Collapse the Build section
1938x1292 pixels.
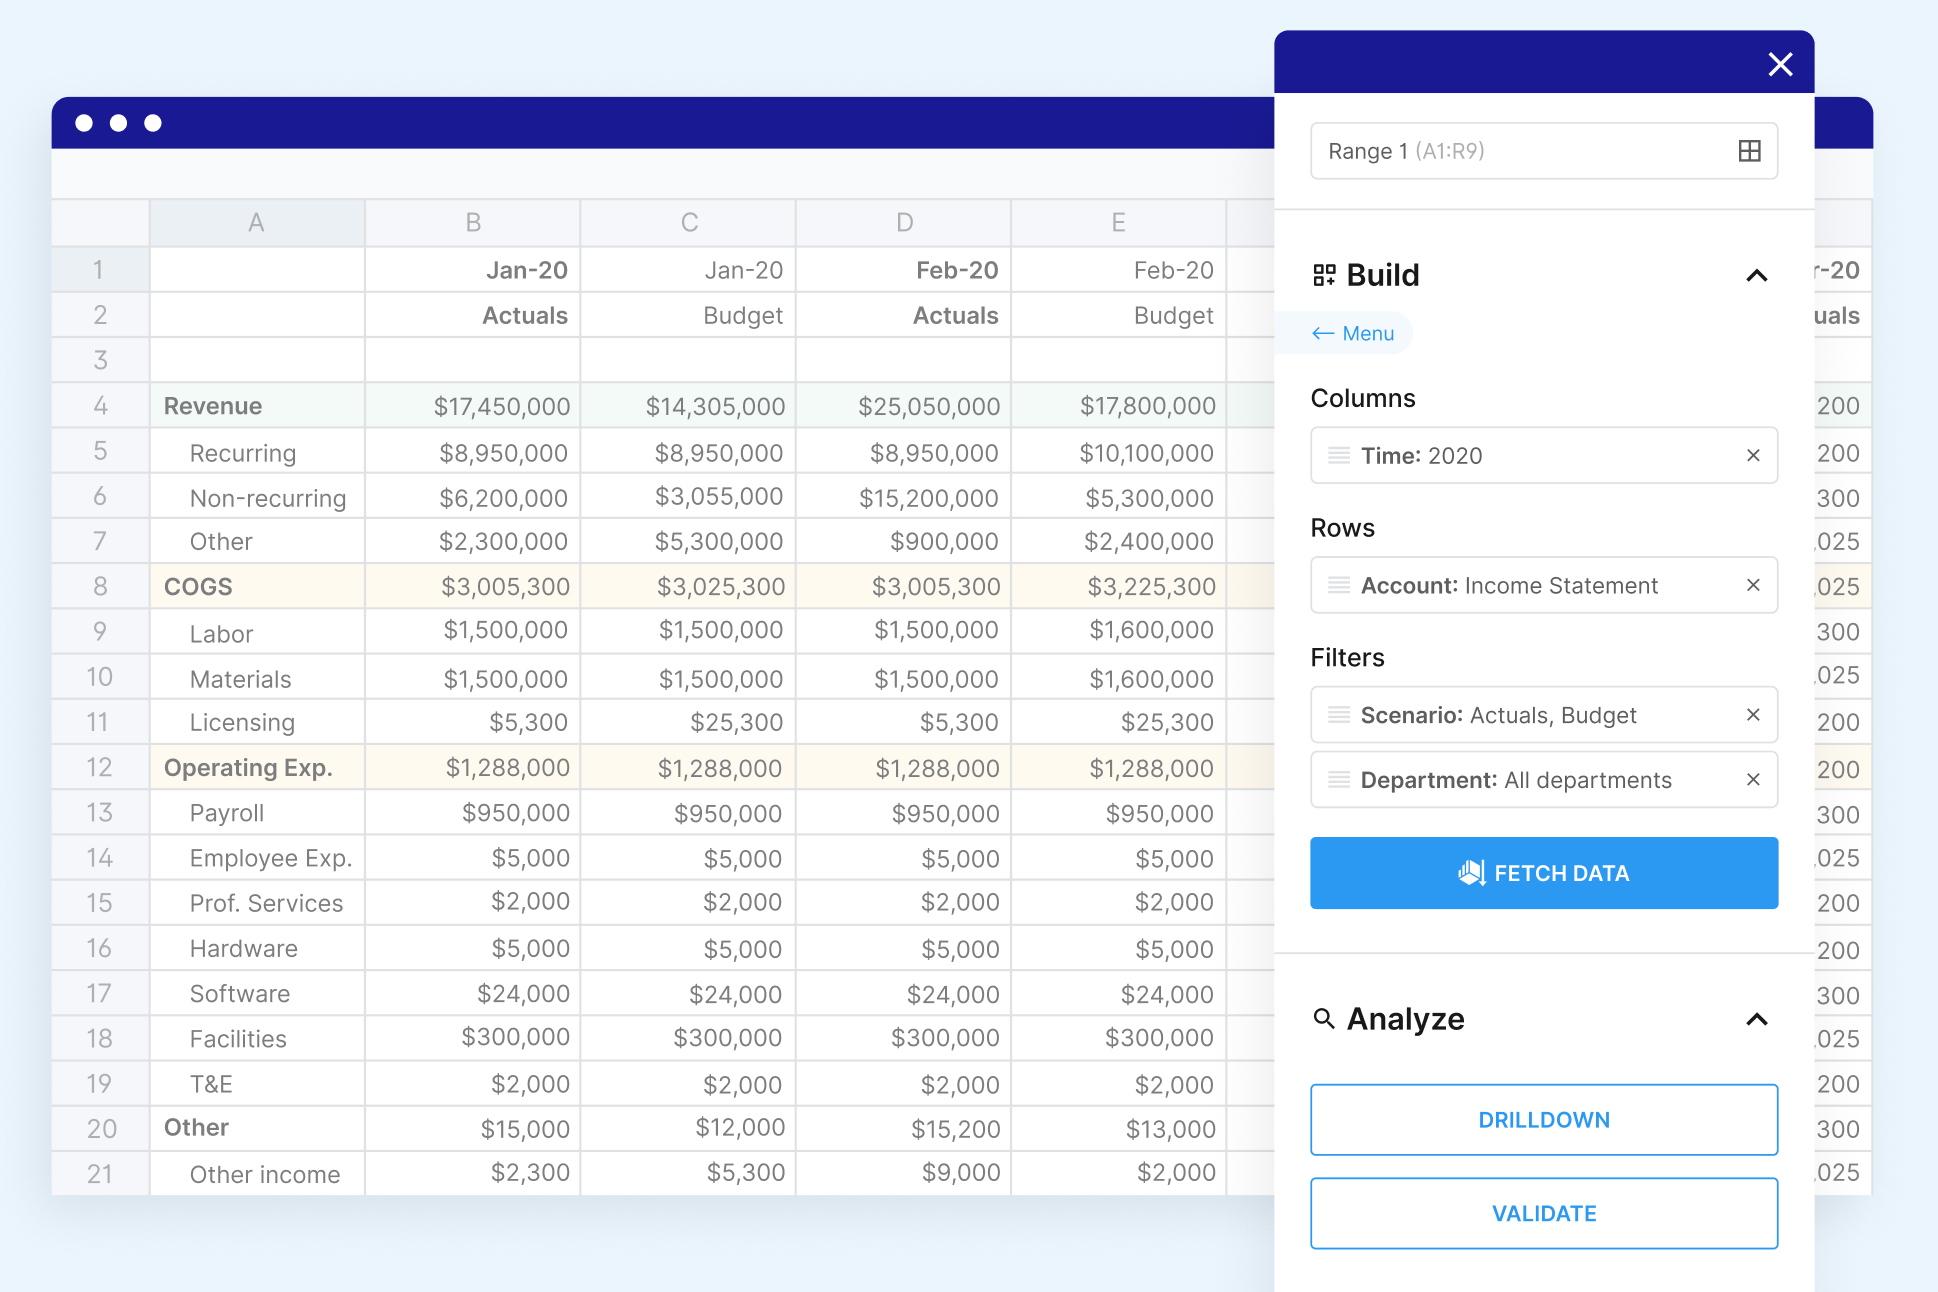point(1757,275)
